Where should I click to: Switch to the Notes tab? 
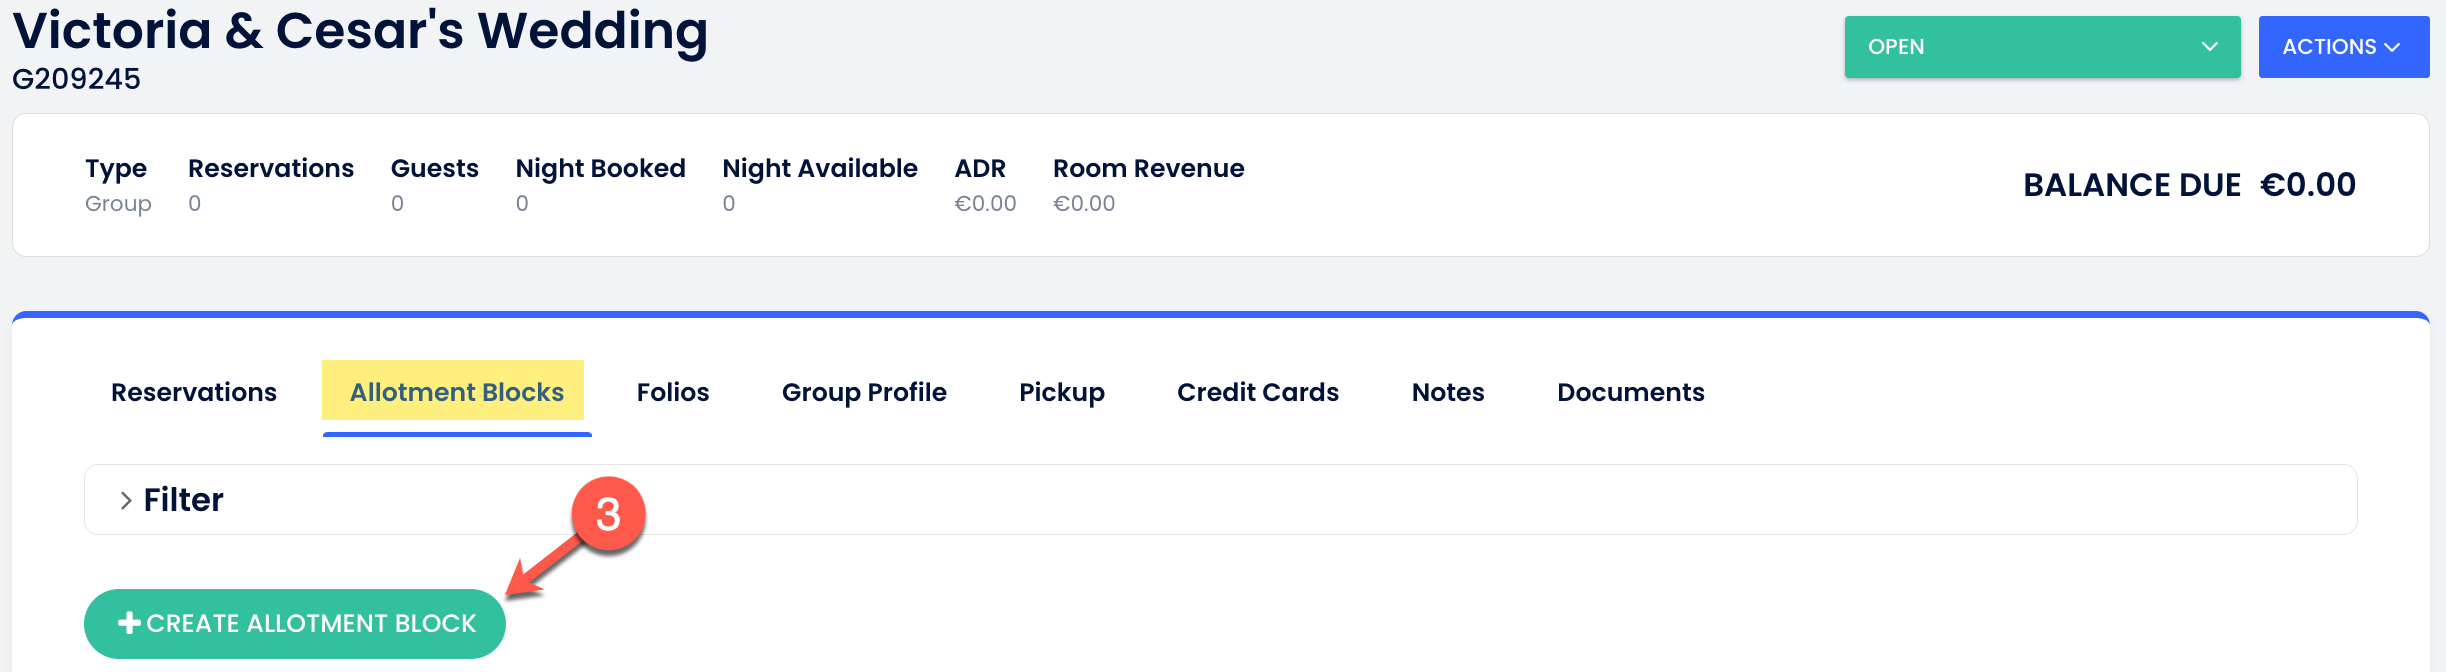coord(1448,392)
